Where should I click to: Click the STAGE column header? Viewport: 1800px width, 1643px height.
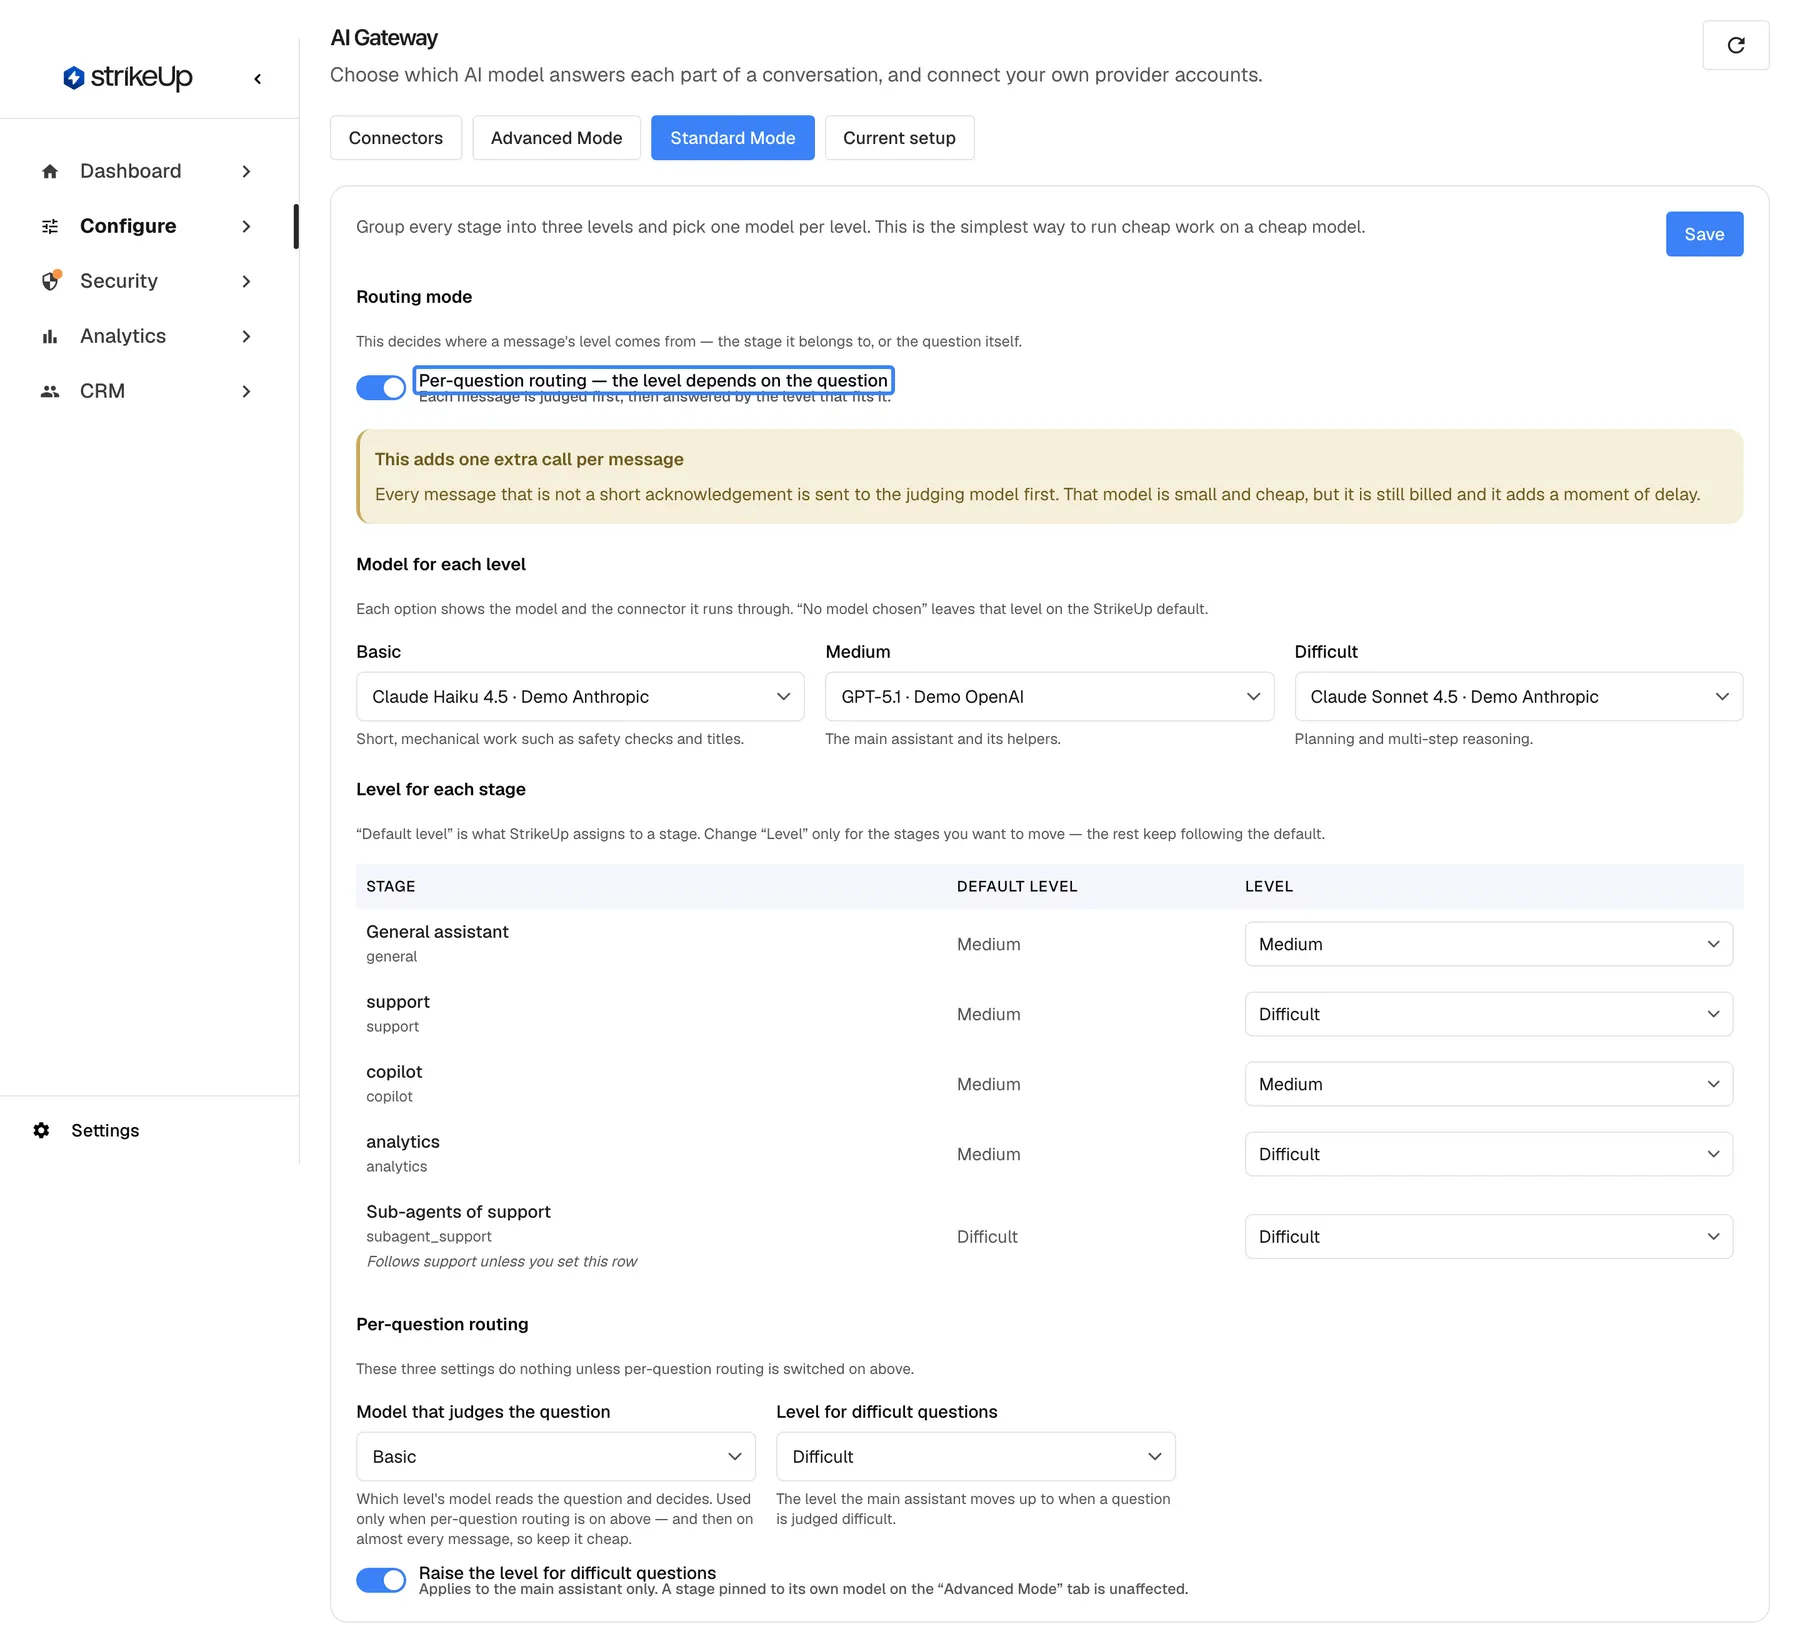(x=391, y=886)
